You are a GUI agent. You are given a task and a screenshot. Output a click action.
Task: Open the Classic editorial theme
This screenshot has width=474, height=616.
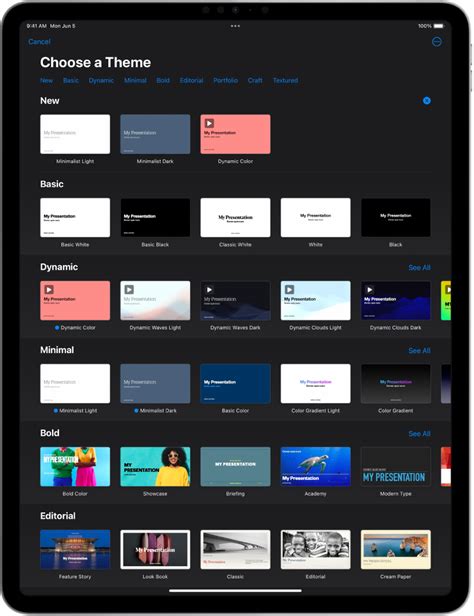click(x=235, y=549)
